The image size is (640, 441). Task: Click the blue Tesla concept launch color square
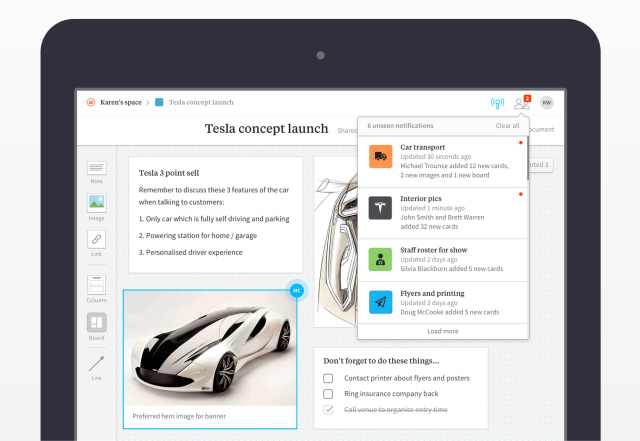[x=159, y=102]
